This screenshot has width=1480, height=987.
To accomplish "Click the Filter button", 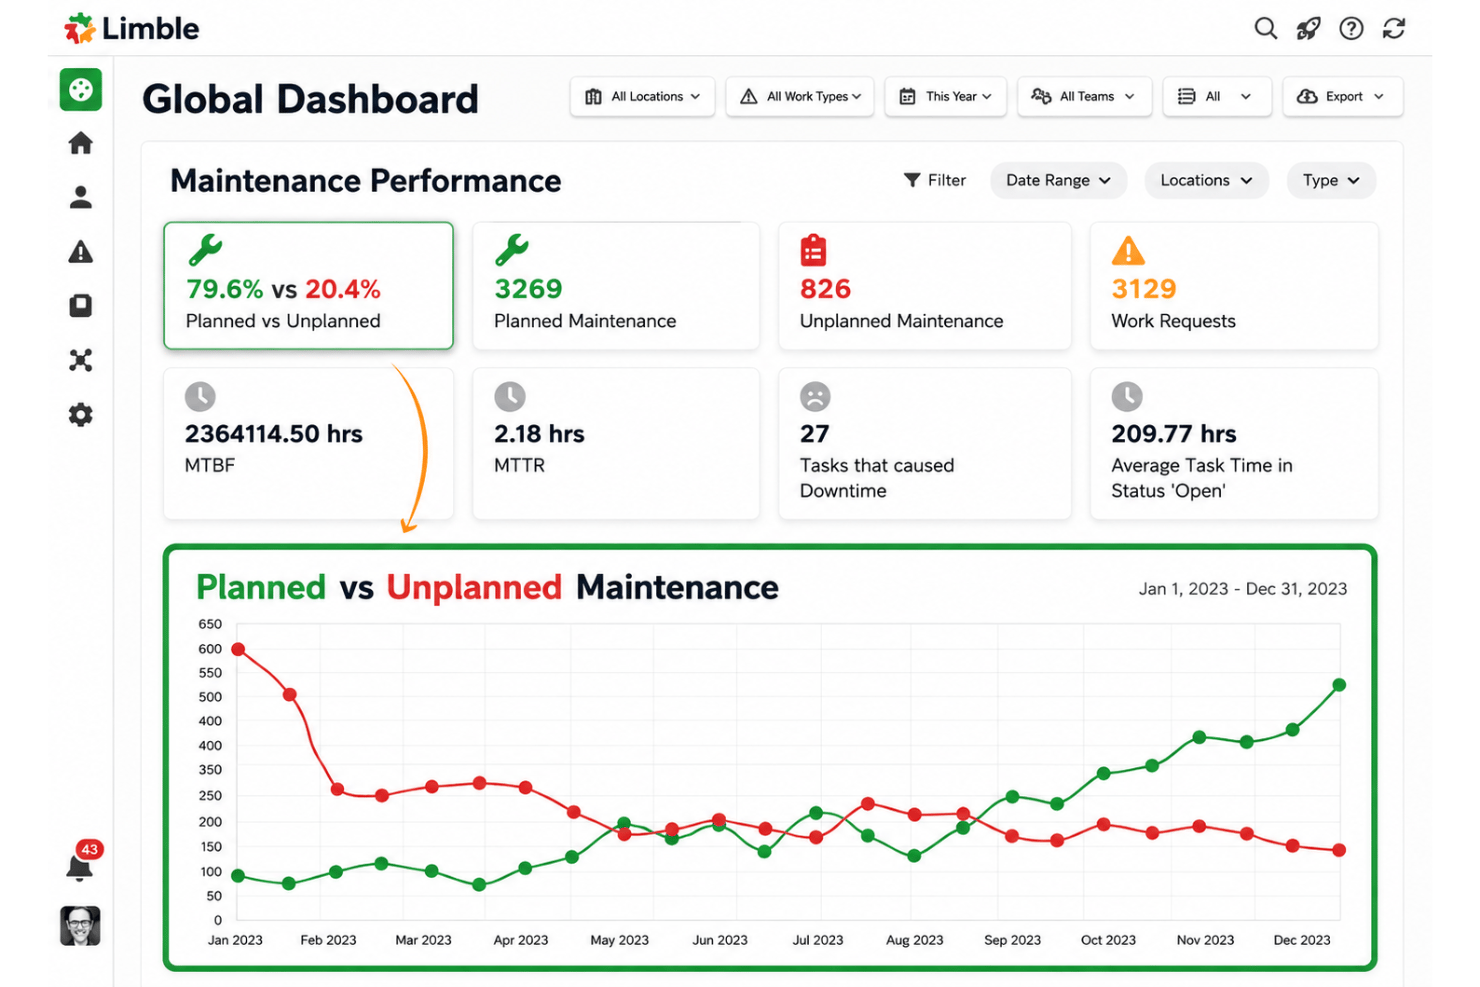I will tap(935, 180).
